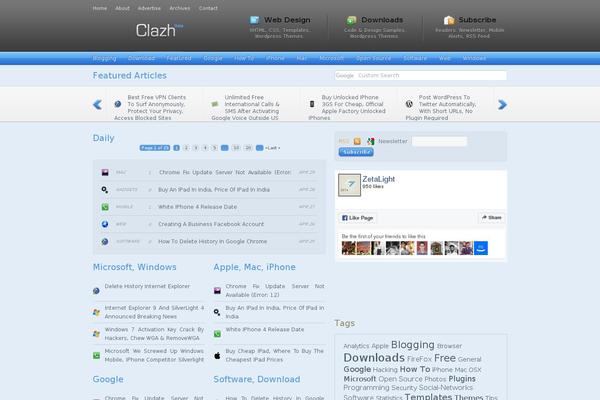Viewport: 600px width, 400px height.
Task: Click the Clazh site logo
Action: pyautogui.click(x=159, y=30)
